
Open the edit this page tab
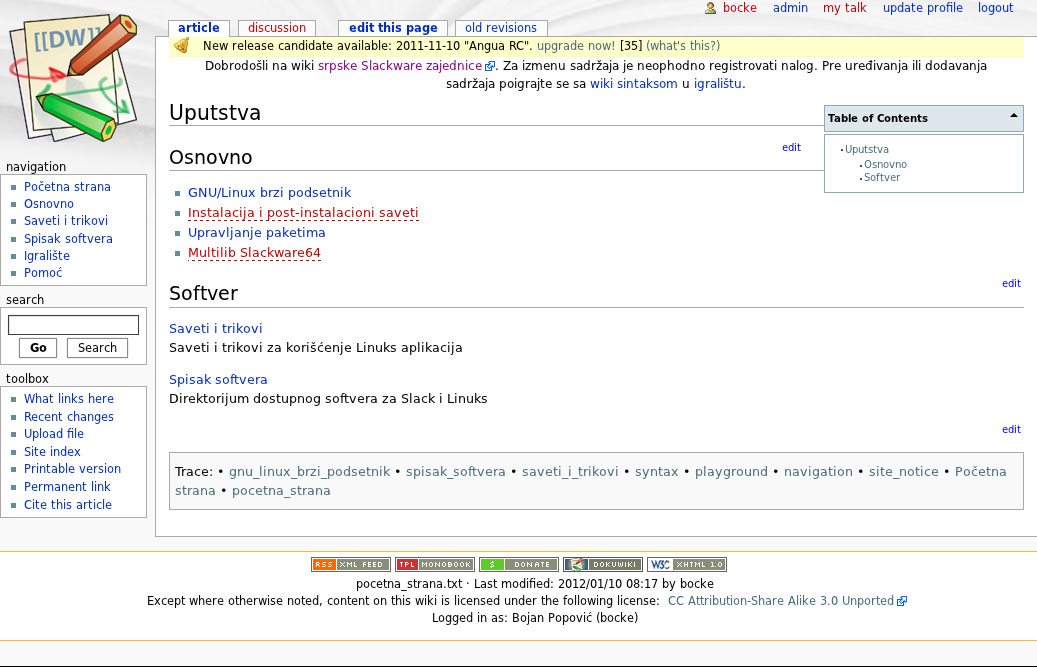tap(393, 28)
